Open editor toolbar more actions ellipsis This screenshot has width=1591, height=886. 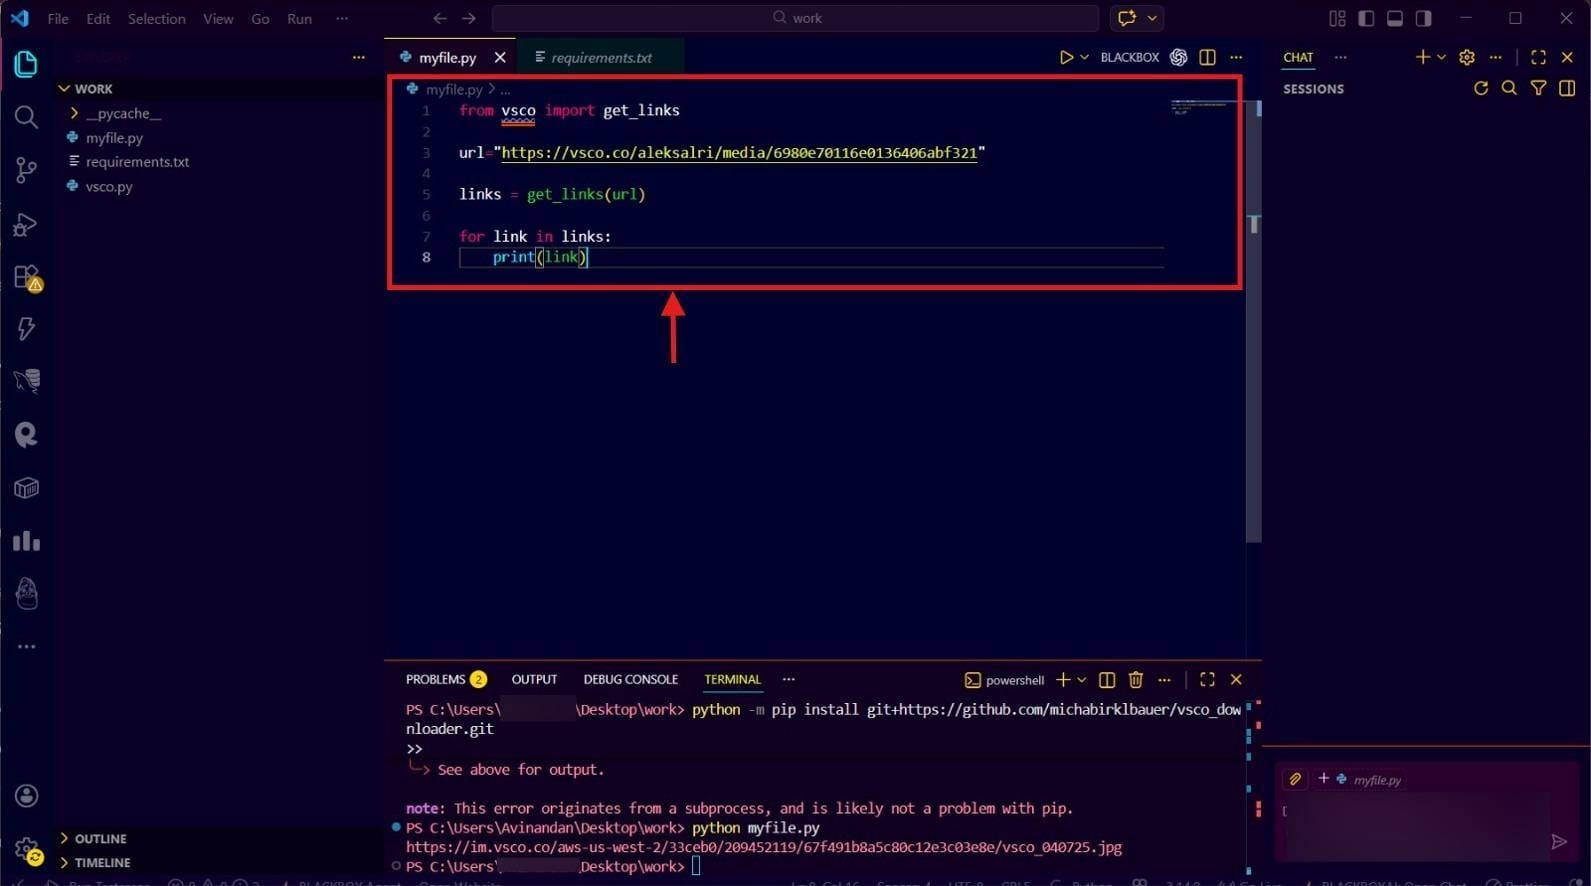[x=1236, y=57]
